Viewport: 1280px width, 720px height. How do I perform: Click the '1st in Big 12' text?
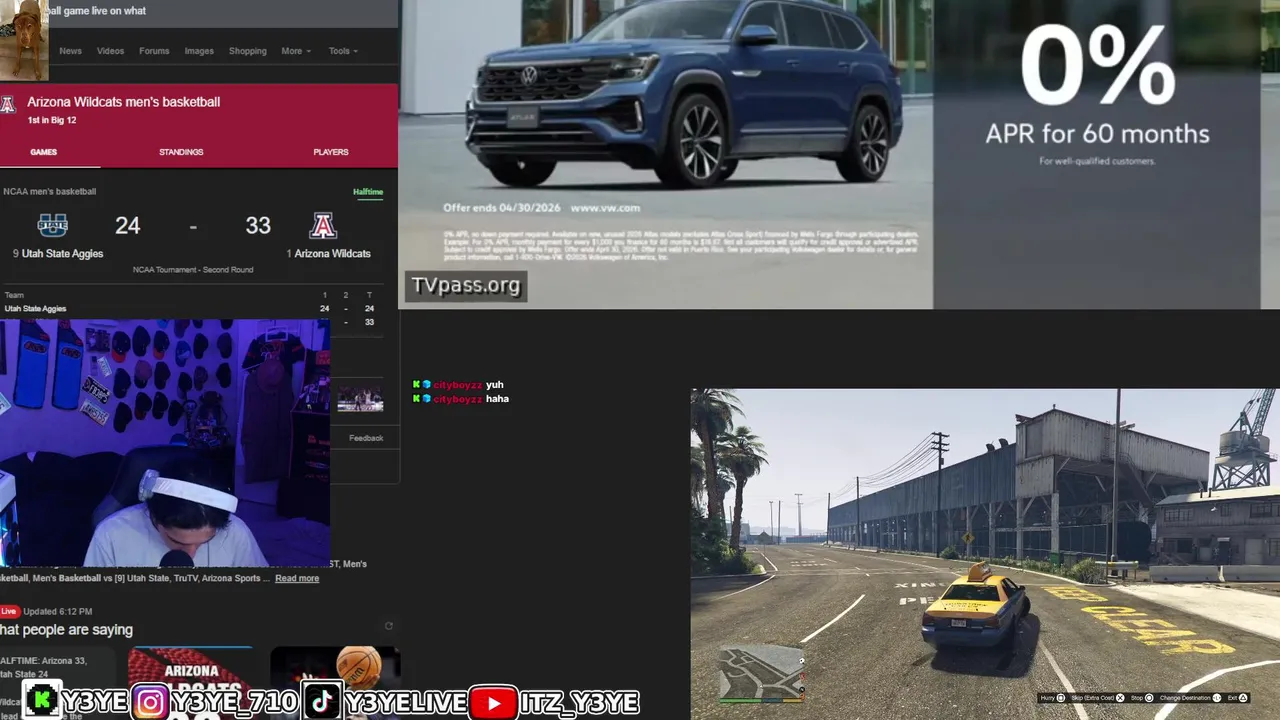pos(52,121)
